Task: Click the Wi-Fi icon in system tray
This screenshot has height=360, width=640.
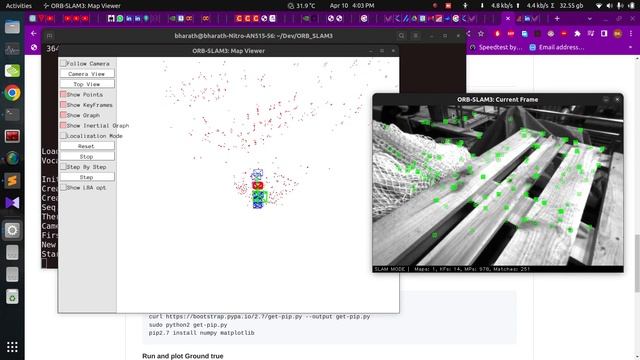Action: coord(599,6)
